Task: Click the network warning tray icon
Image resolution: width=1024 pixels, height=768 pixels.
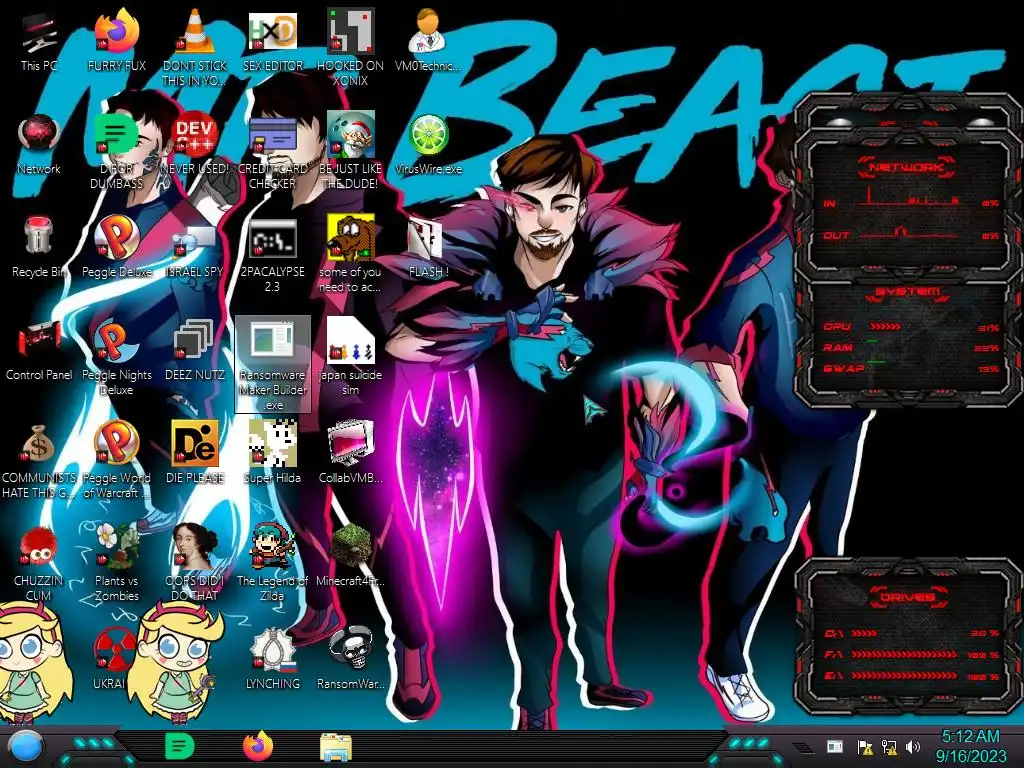Action: [x=889, y=747]
